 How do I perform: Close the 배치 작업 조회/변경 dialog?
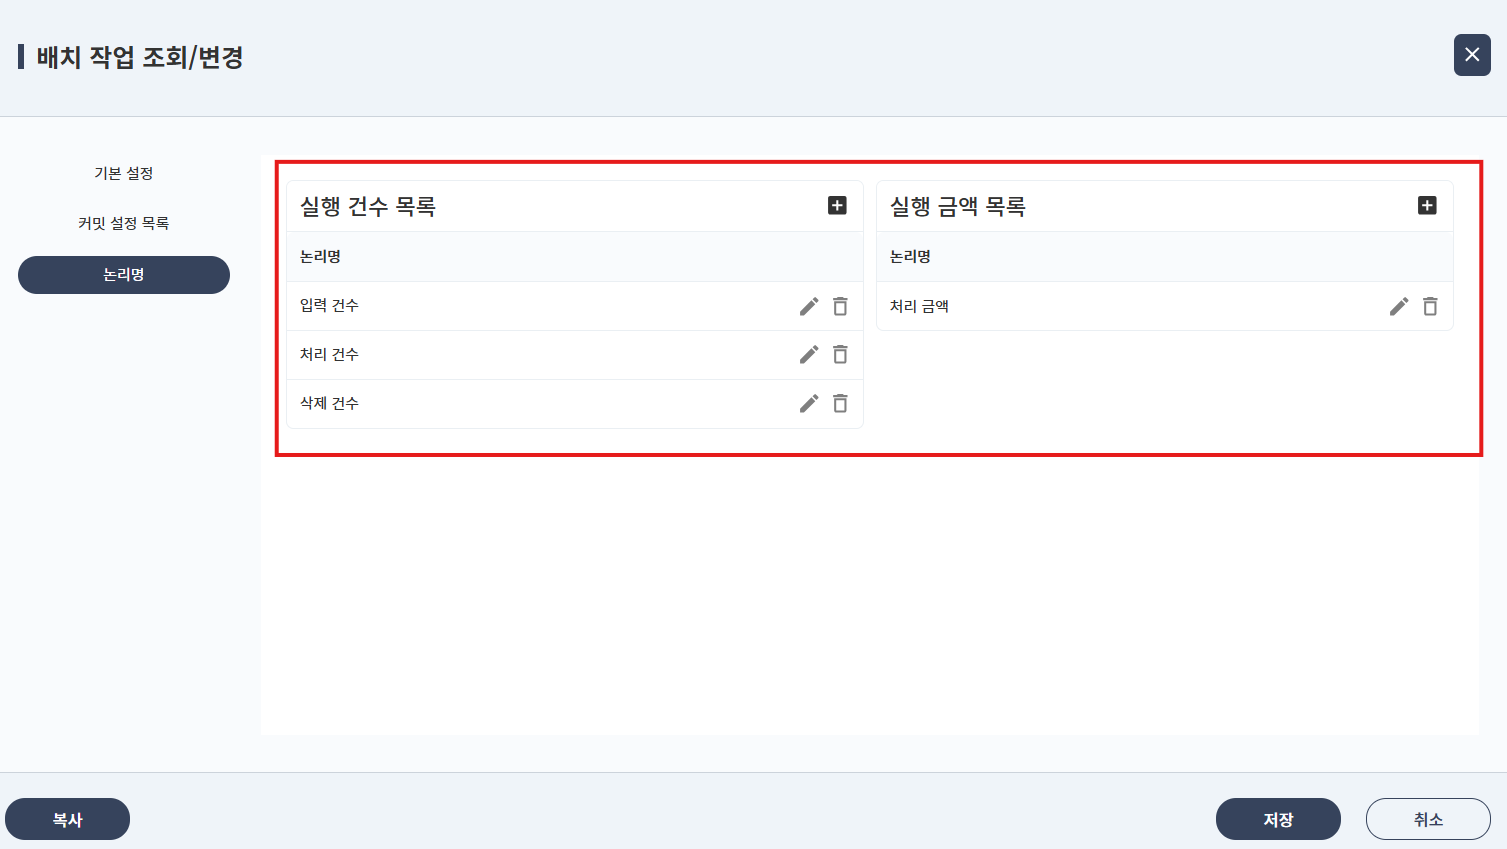coord(1471,55)
